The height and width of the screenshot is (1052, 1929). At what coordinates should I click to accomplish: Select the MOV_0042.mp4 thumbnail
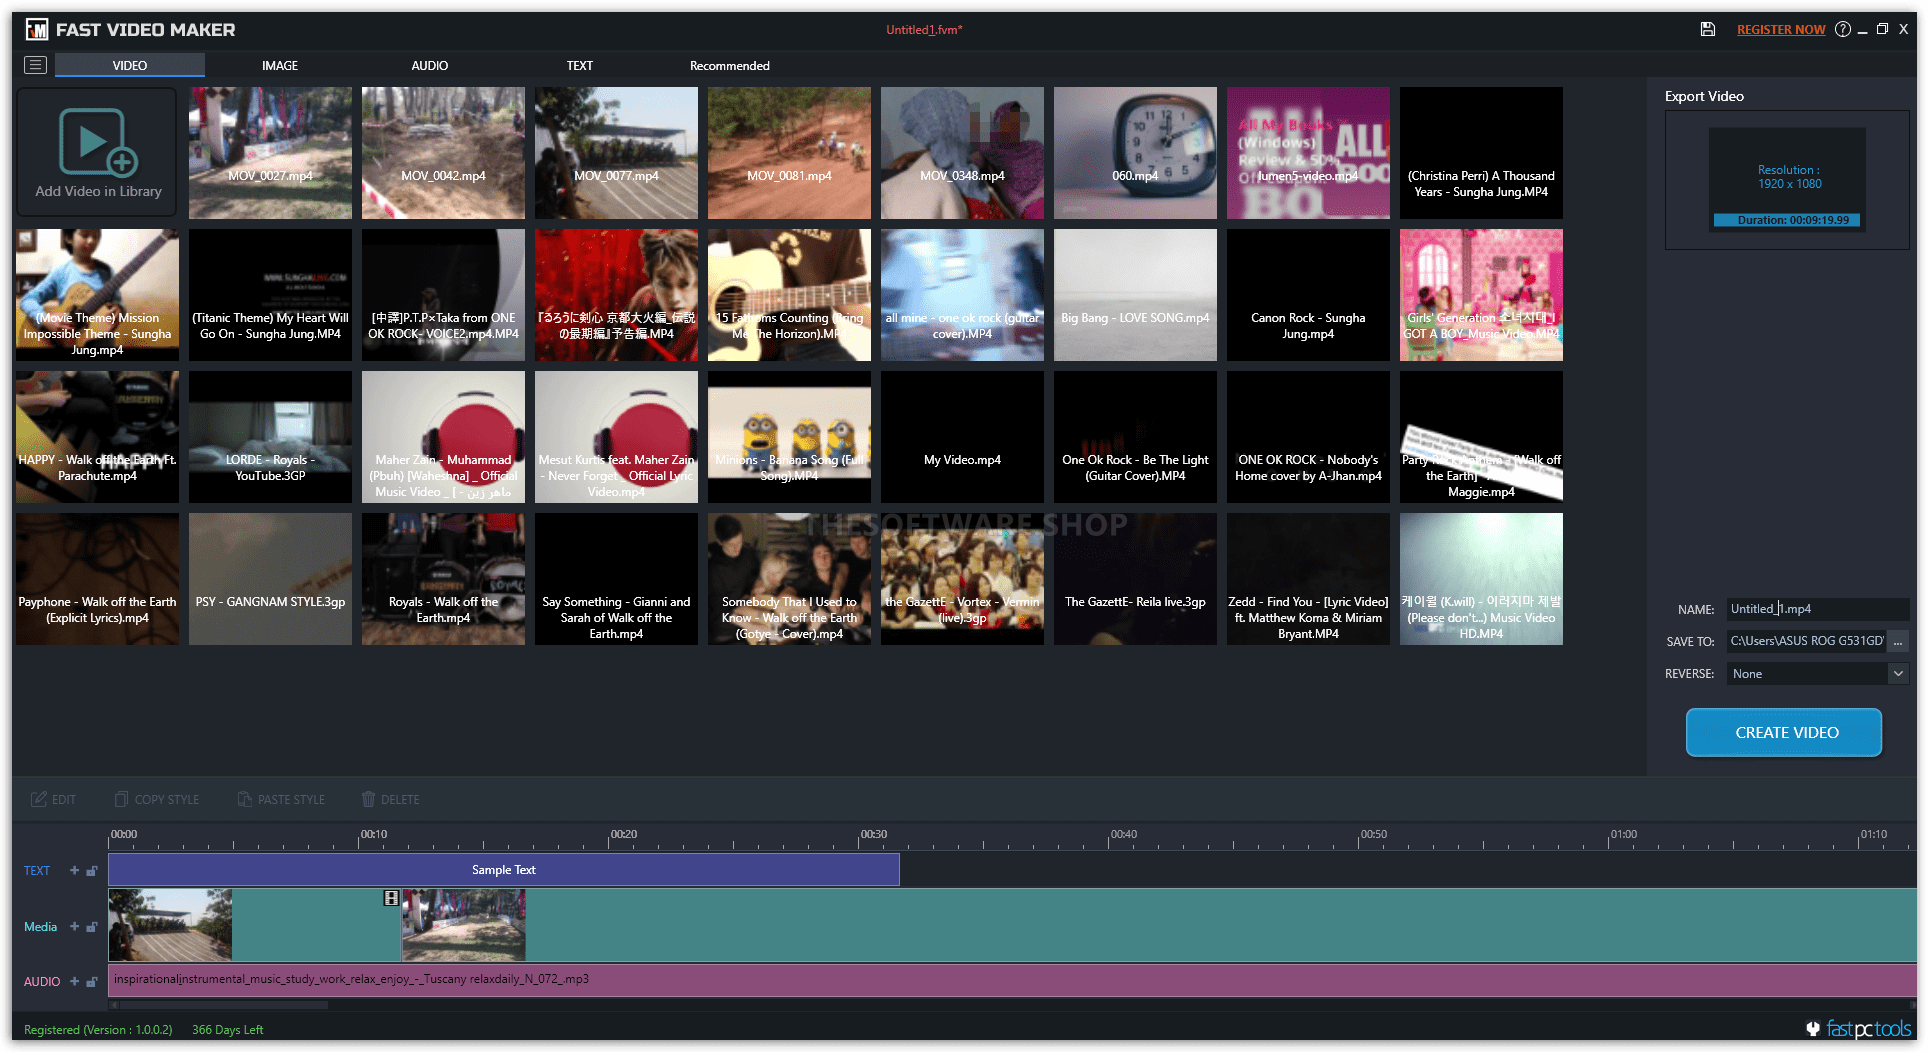[443, 153]
